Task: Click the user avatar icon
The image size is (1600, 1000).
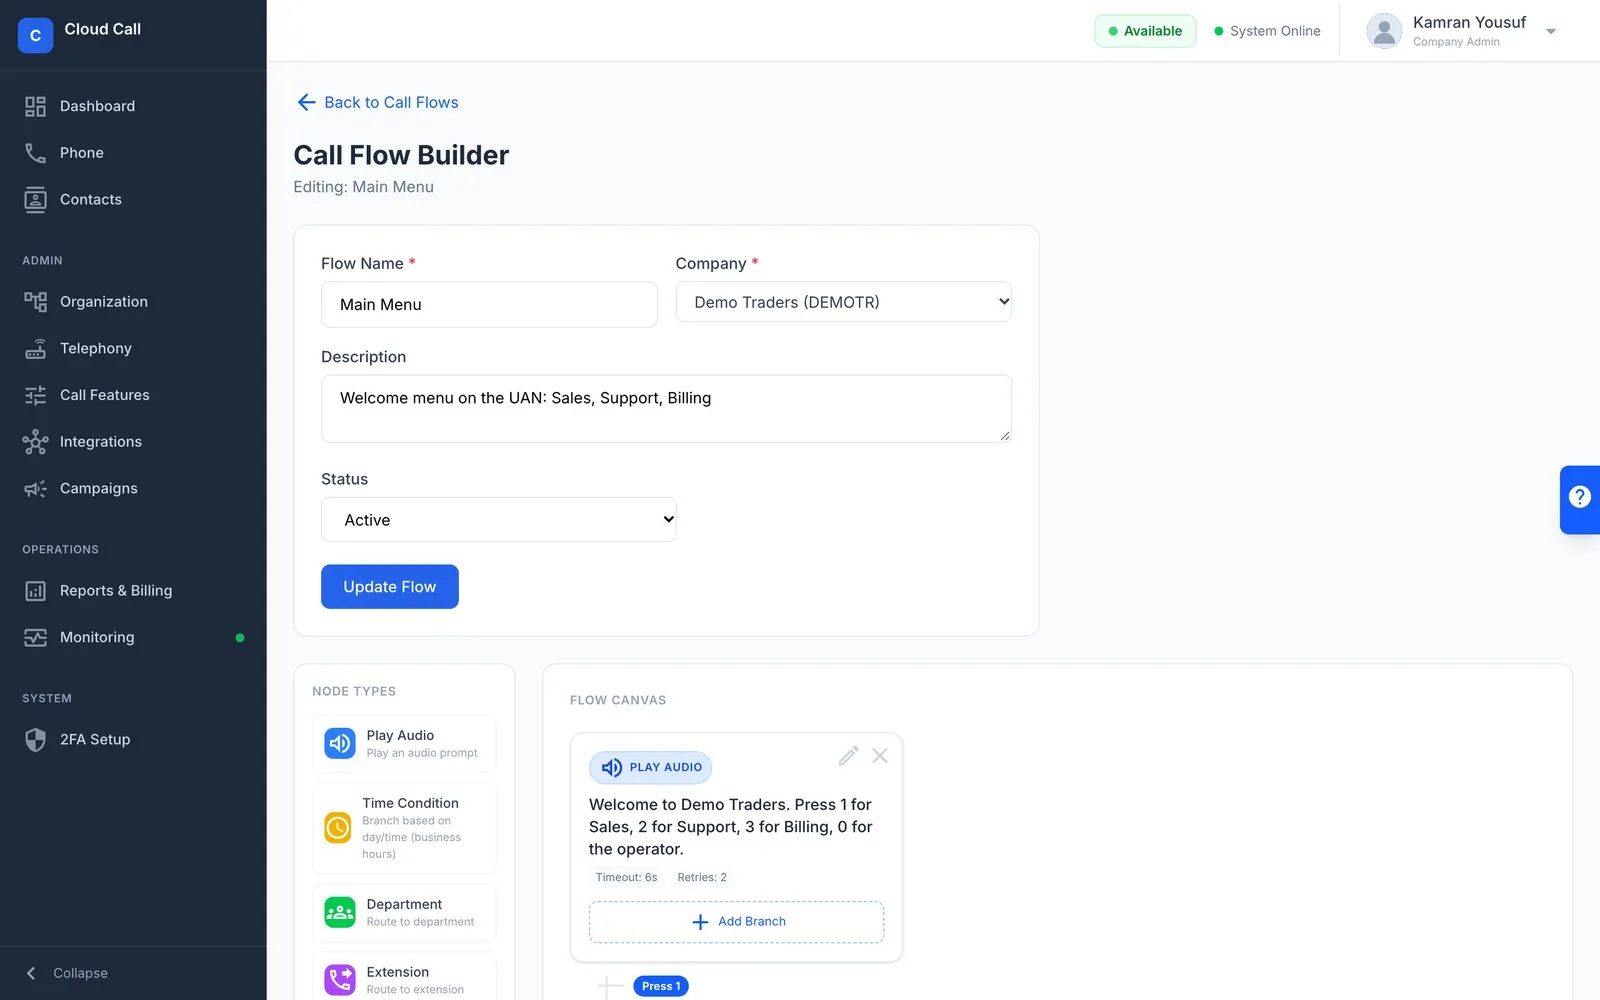Action: tap(1384, 31)
